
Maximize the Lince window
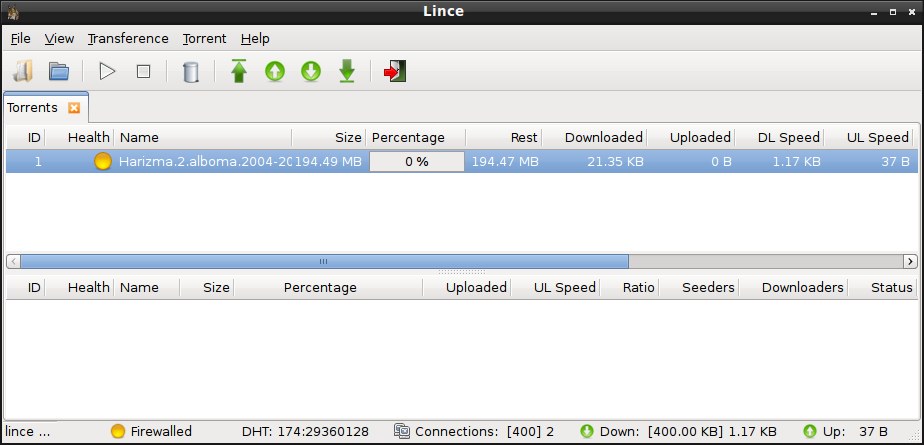[x=893, y=12]
